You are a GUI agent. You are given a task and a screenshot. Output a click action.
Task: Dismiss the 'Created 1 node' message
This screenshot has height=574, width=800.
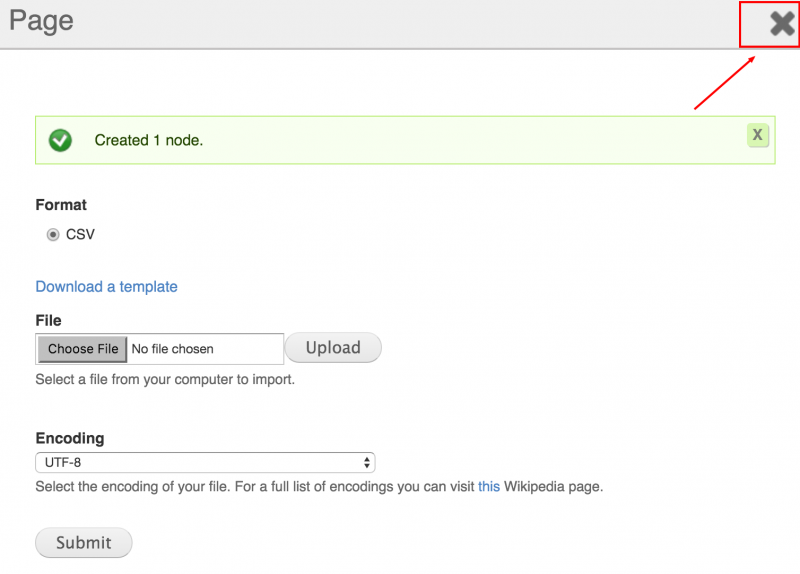pos(758,135)
